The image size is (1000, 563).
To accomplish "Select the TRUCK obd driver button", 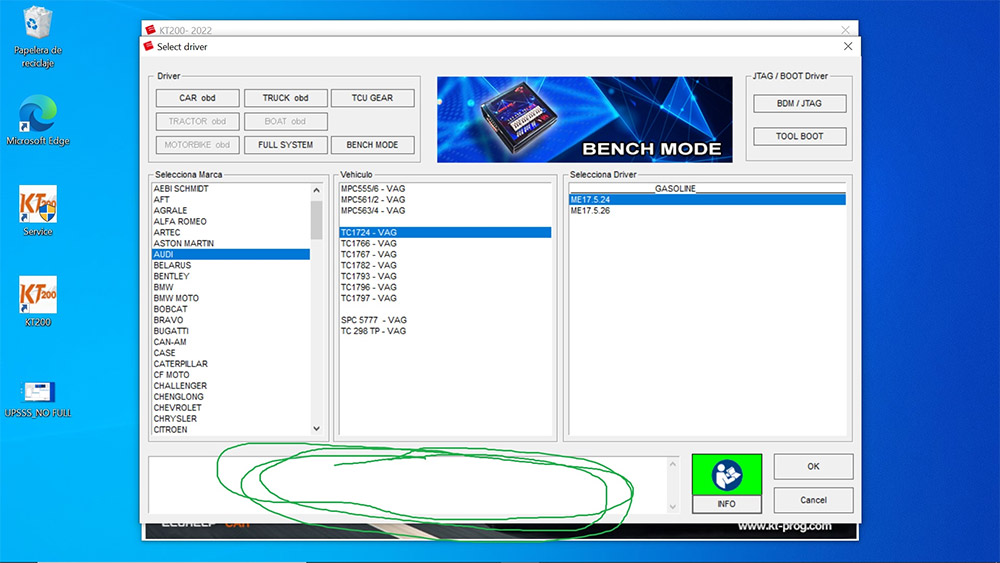I will [285, 98].
